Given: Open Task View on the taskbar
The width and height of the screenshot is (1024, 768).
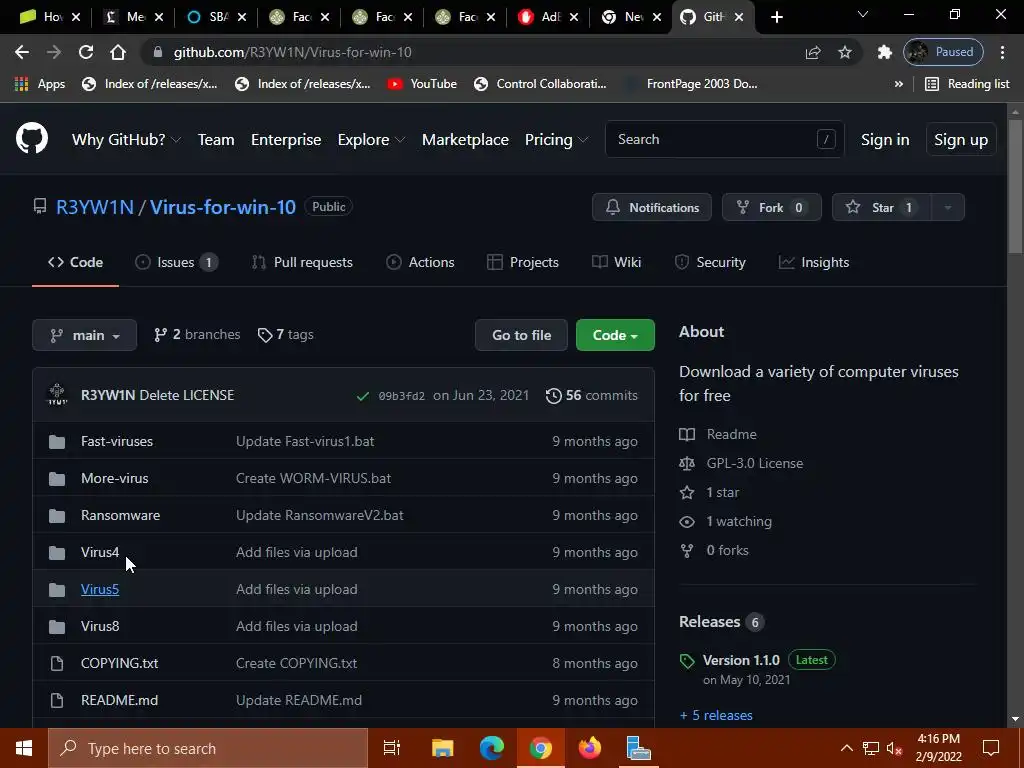Looking at the screenshot, I should click(392, 748).
